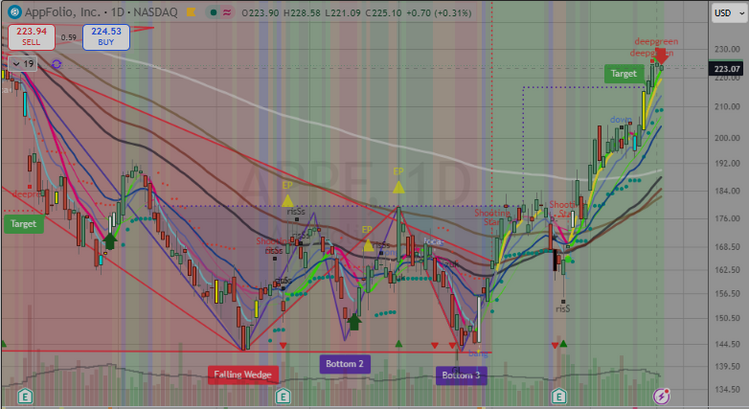The height and width of the screenshot is (409, 749).
Task: Click the 134.50 price axis label
Action: pos(727,389)
